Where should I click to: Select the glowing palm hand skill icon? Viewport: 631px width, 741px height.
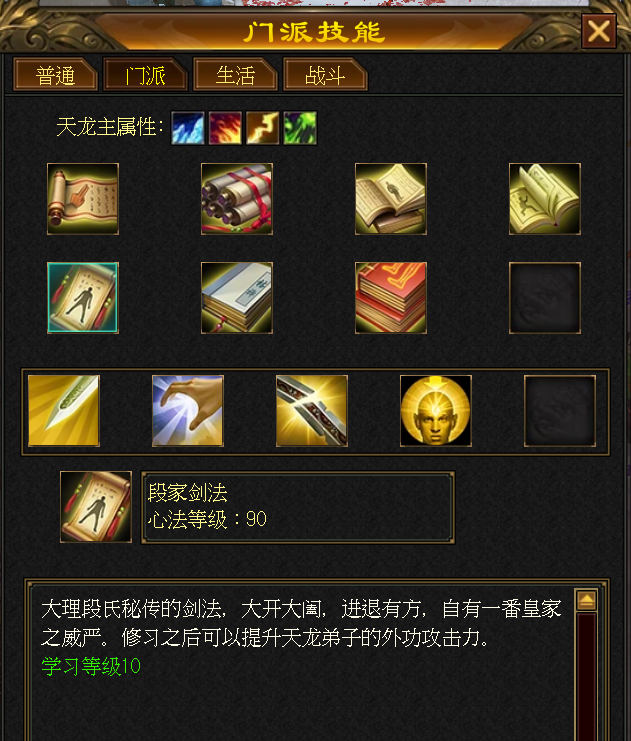188,411
